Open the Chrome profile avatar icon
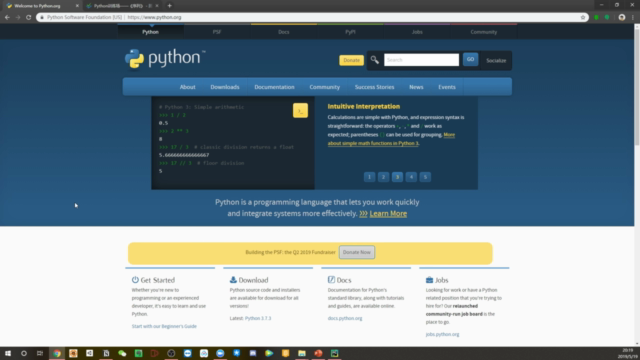 [x=622, y=17]
